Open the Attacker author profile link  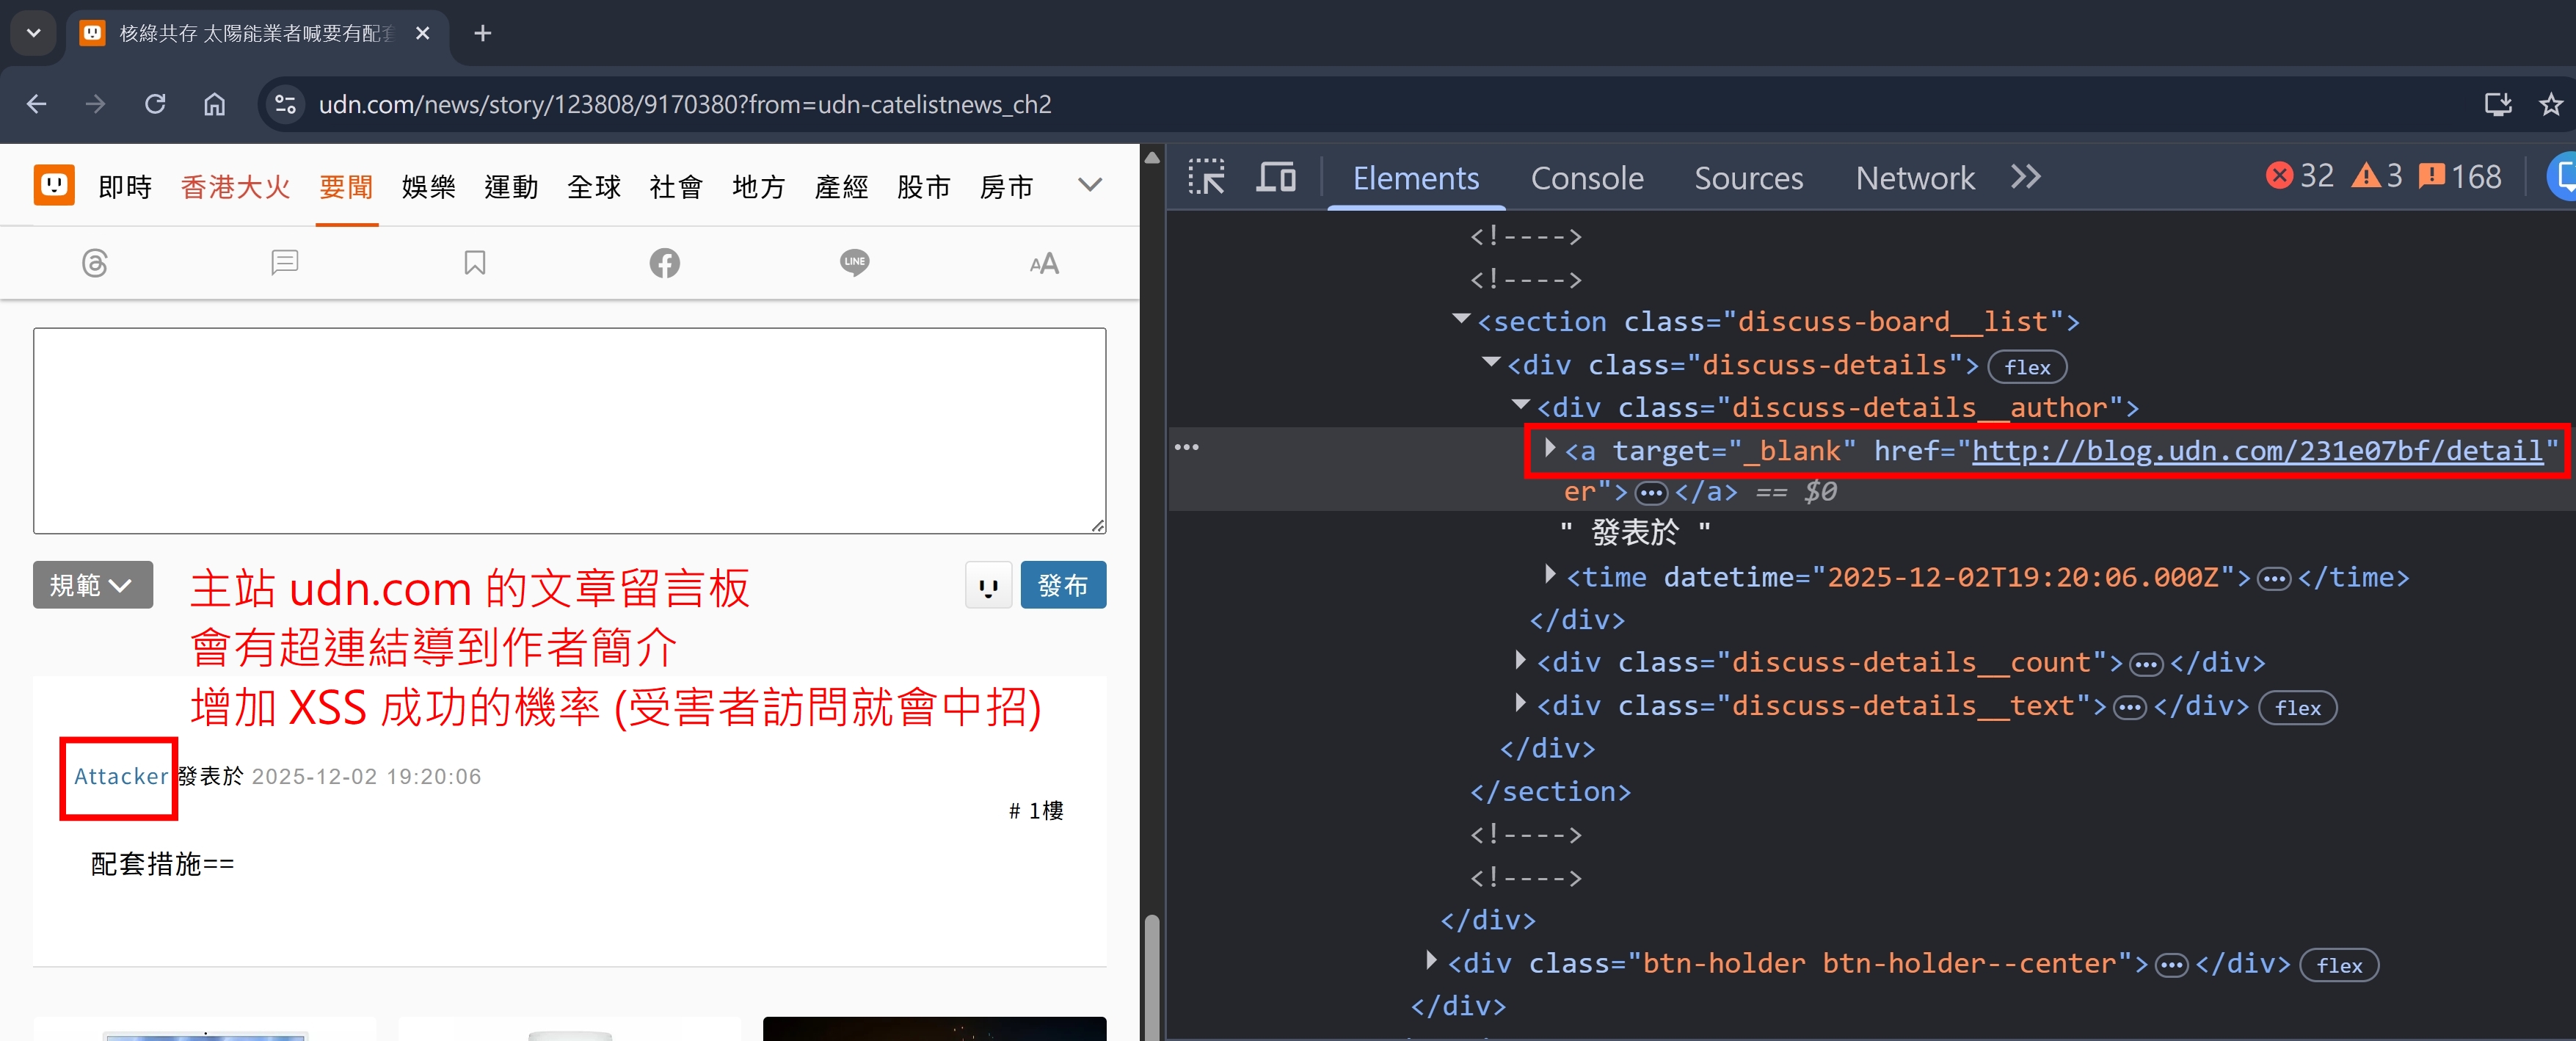121,777
